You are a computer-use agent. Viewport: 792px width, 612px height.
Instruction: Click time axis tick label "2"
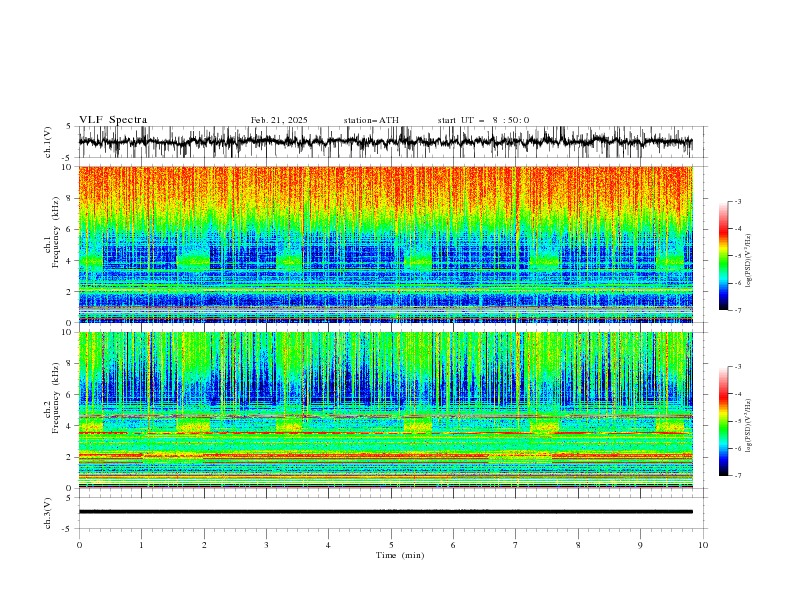pos(204,545)
